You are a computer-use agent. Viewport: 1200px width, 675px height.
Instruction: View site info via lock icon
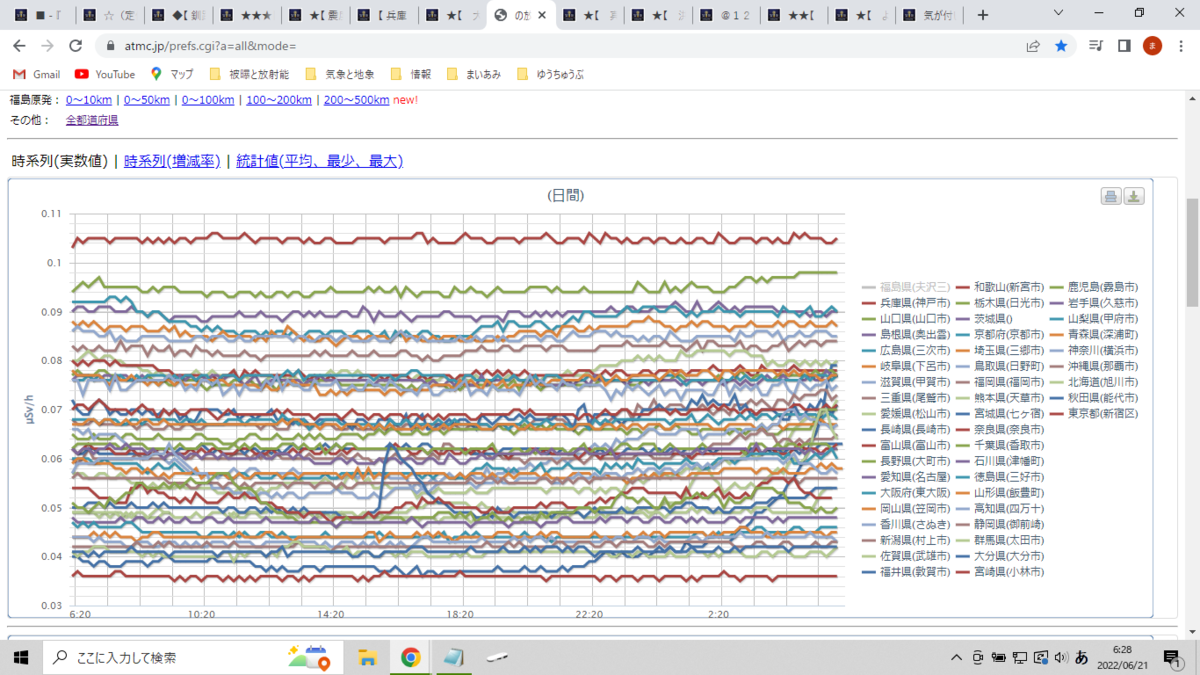click(x=112, y=46)
